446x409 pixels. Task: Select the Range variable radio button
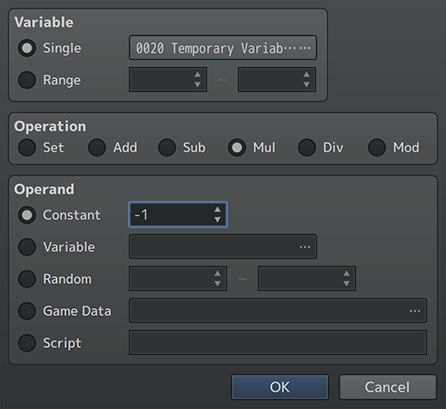click(27, 80)
